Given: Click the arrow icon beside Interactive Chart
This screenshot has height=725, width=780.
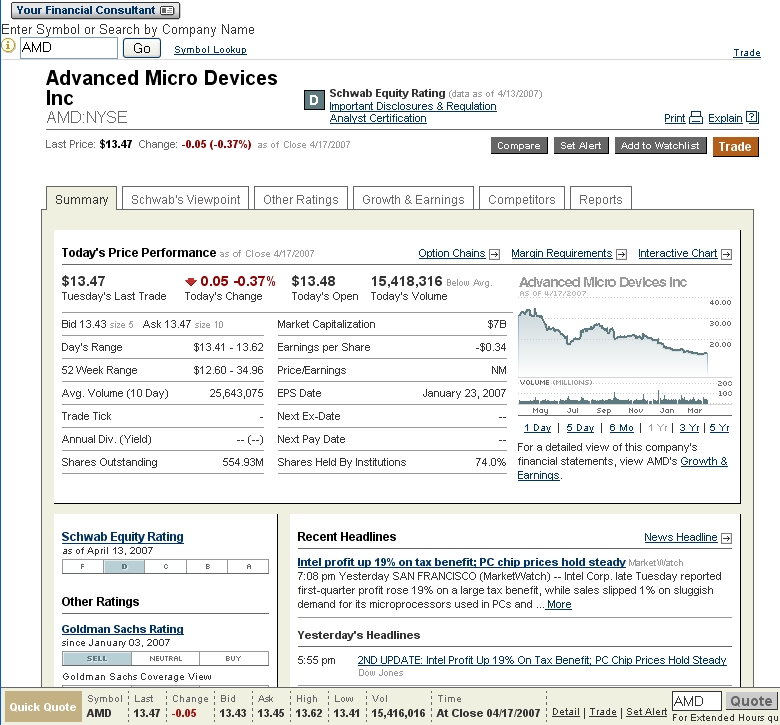Looking at the screenshot, I should (726, 254).
